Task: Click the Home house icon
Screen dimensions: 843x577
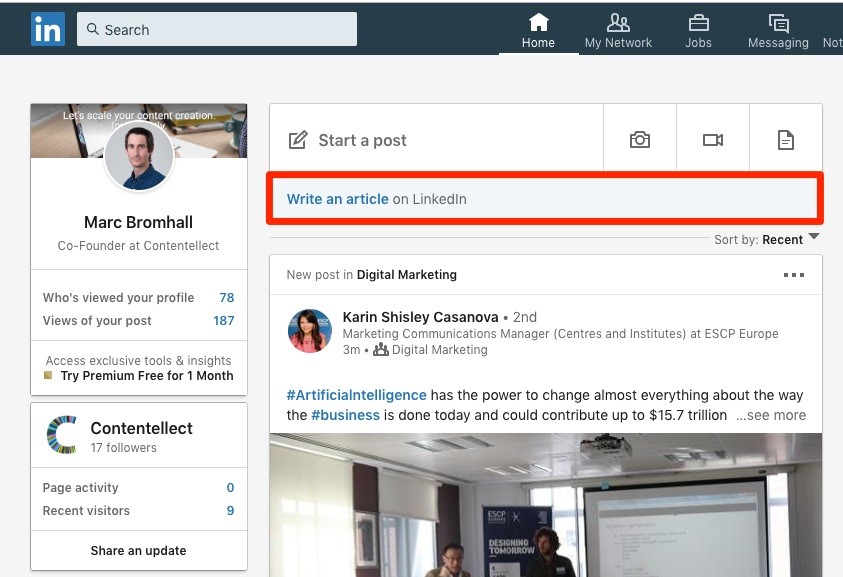Action: (x=538, y=23)
